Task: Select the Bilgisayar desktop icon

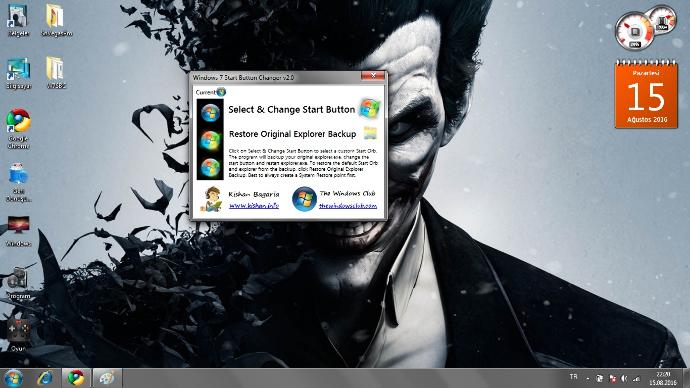Action: 18,73
